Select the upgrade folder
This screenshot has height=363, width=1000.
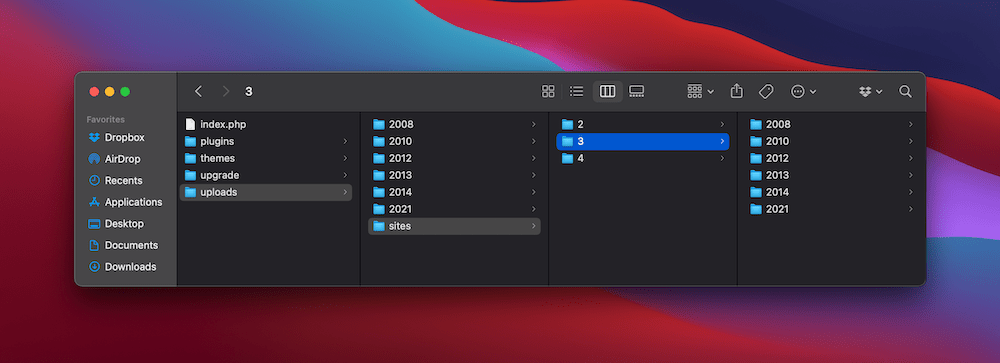click(266, 175)
